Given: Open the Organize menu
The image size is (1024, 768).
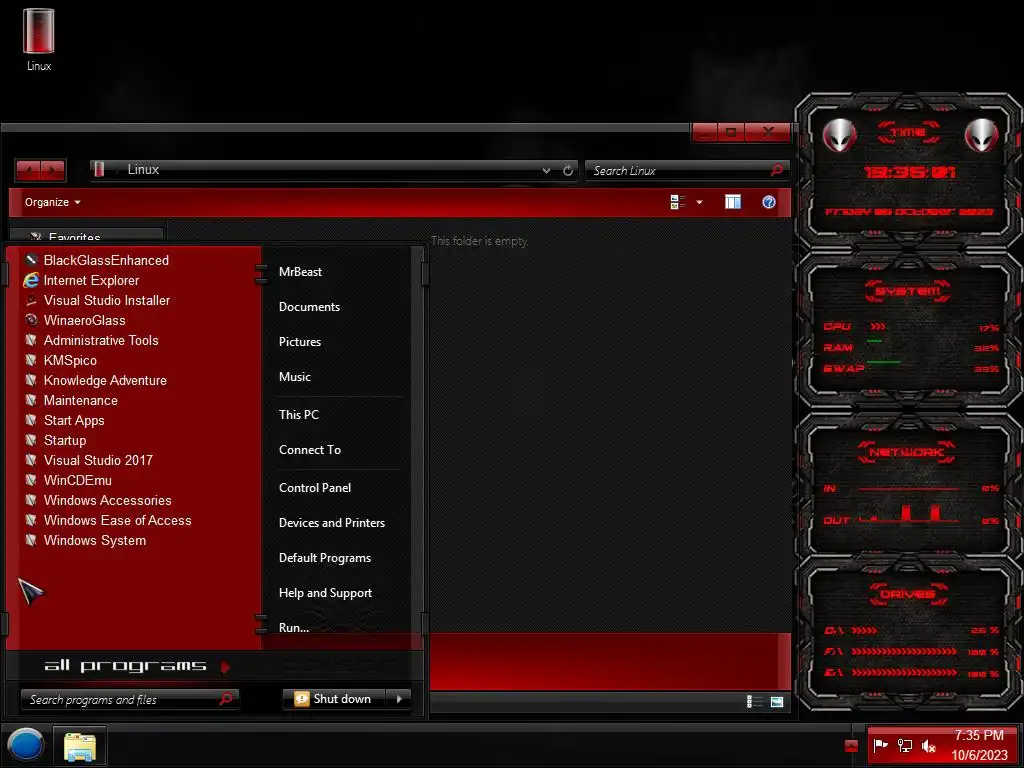Looking at the screenshot, I should pos(52,202).
